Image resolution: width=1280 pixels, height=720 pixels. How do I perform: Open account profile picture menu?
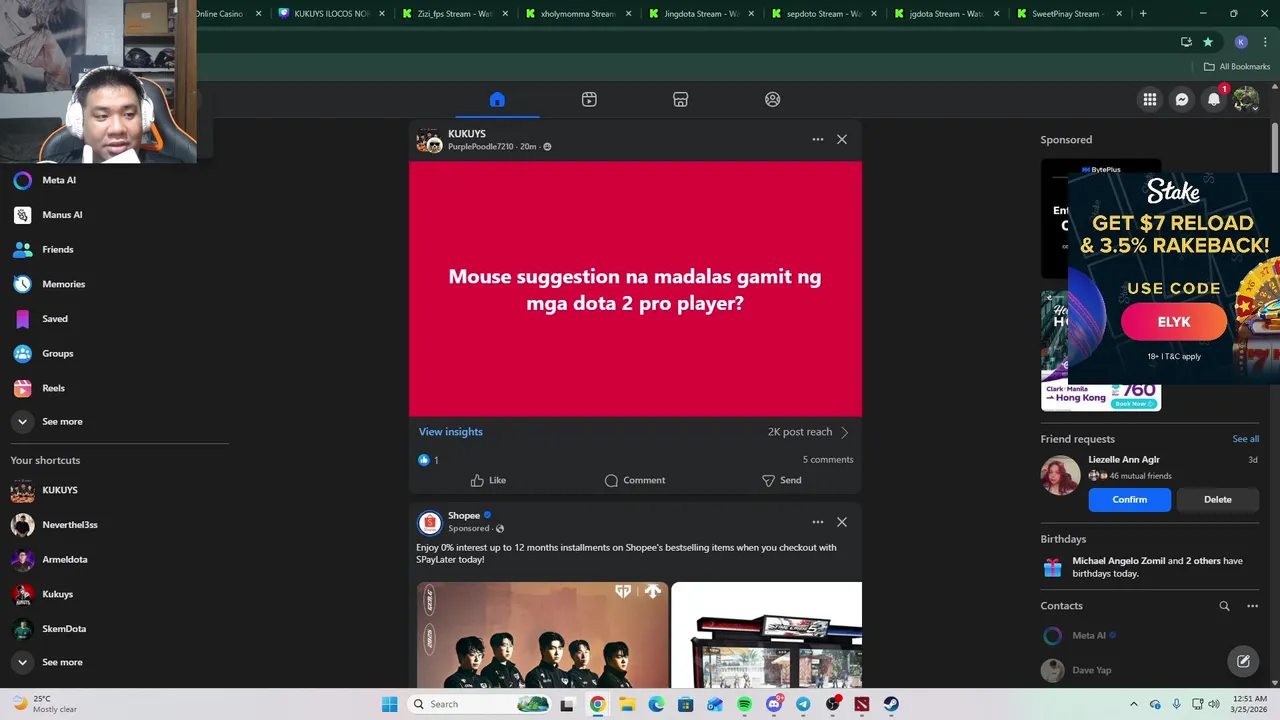1246,99
